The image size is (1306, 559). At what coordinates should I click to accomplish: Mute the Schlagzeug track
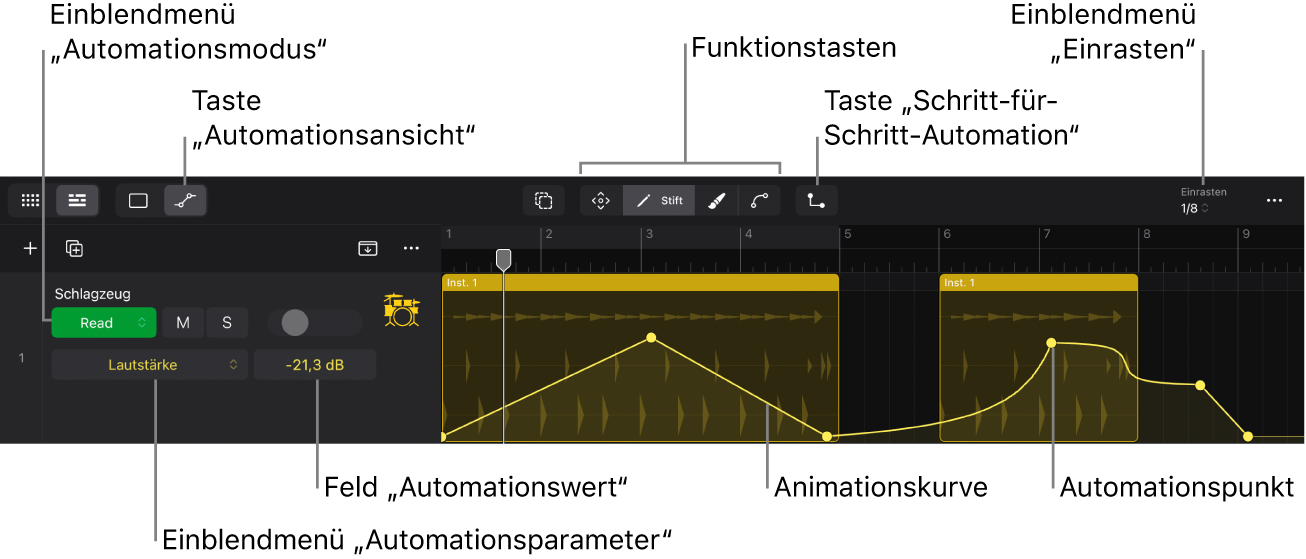(x=183, y=322)
